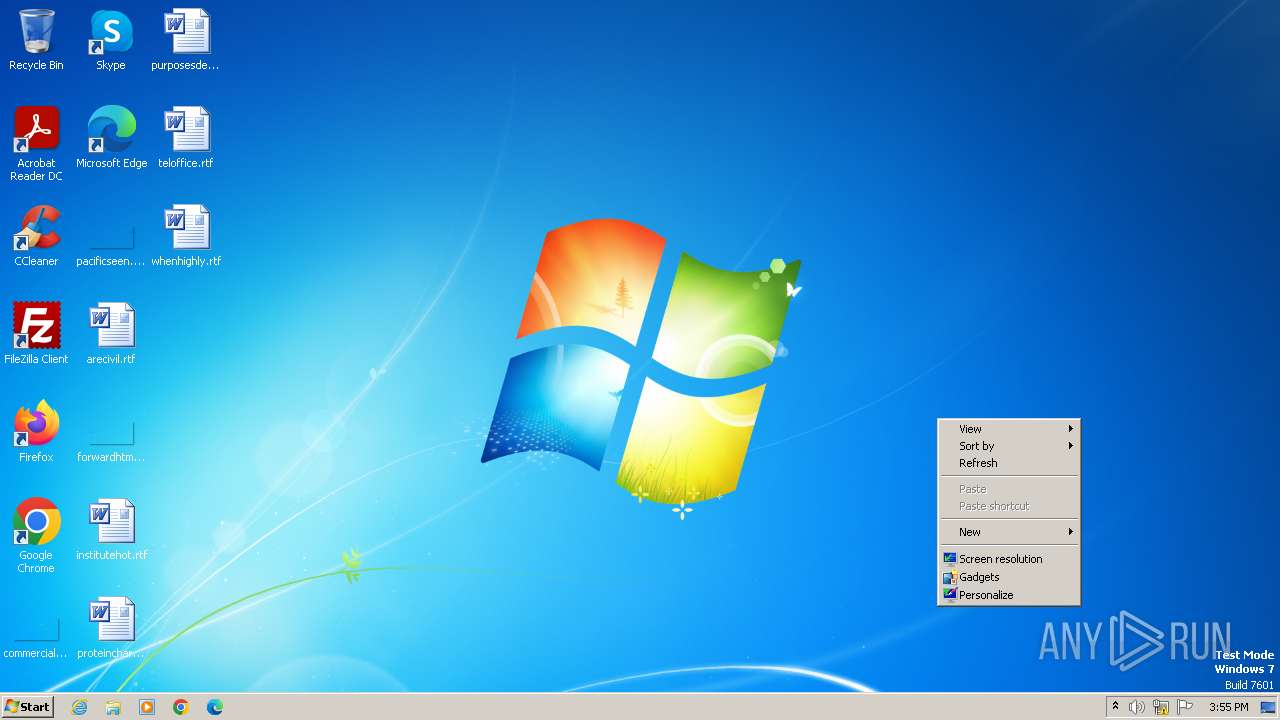Open the network tray icon
Screen dimensions: 1280x720
[x=1161, y=707]
